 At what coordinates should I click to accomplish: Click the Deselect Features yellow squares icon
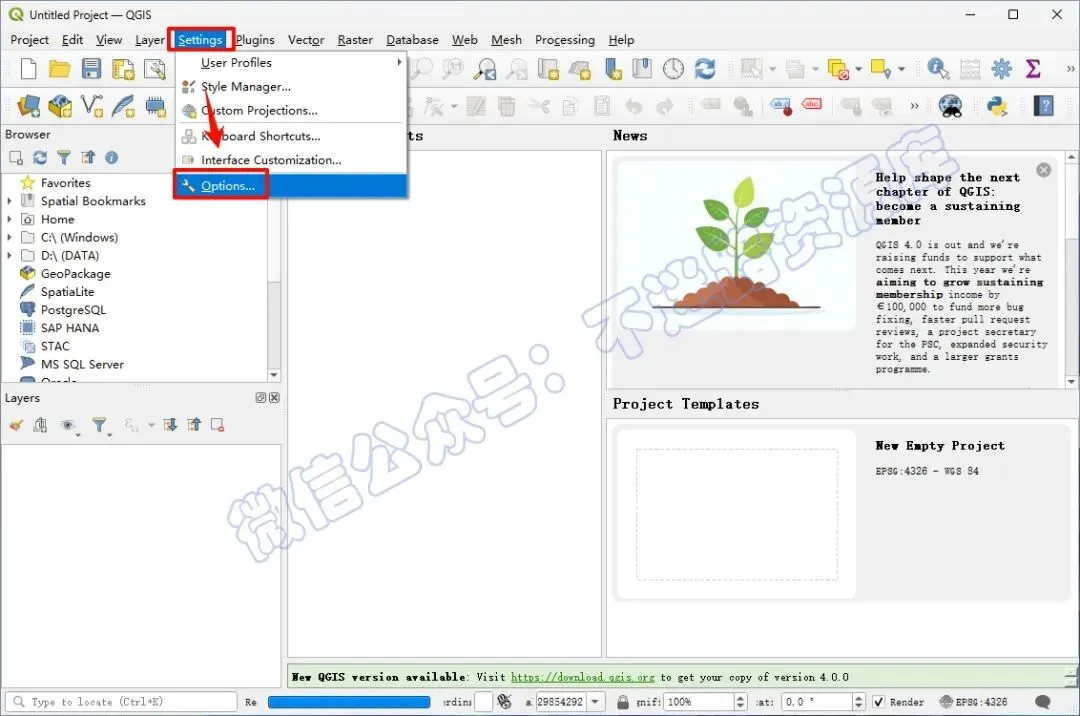pos(838,70)
